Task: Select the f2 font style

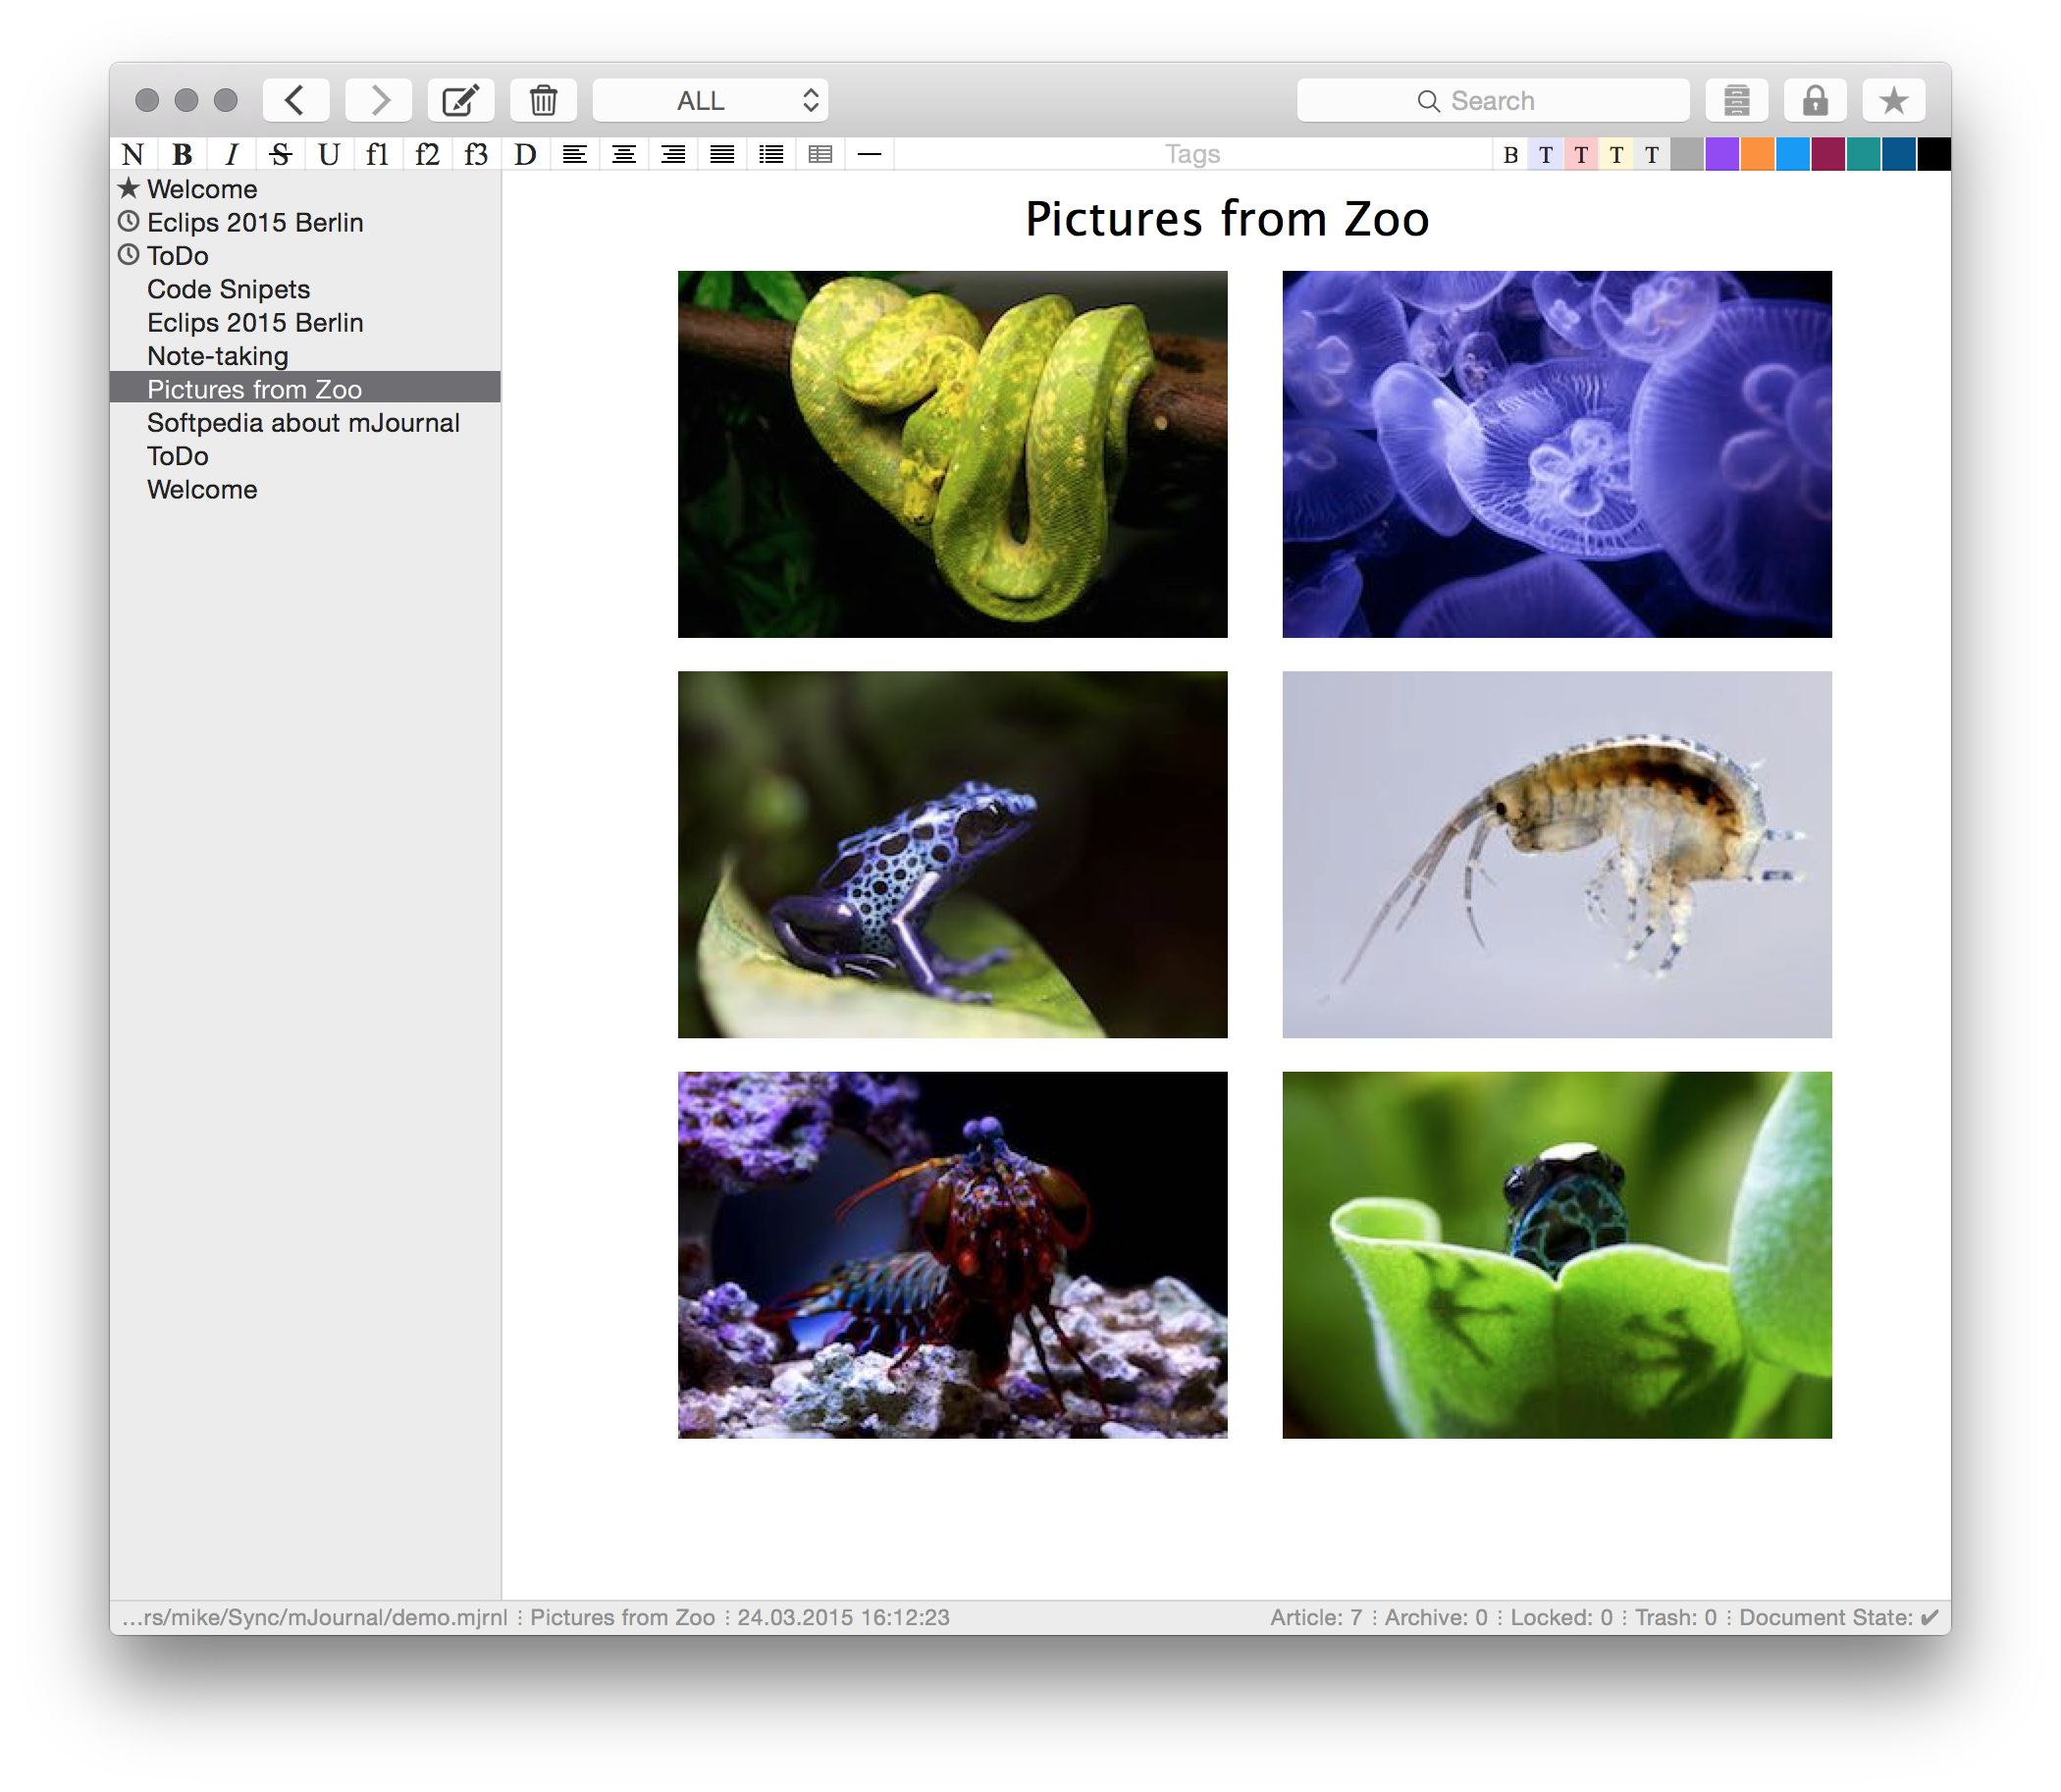Action: [x=427, y=154]
